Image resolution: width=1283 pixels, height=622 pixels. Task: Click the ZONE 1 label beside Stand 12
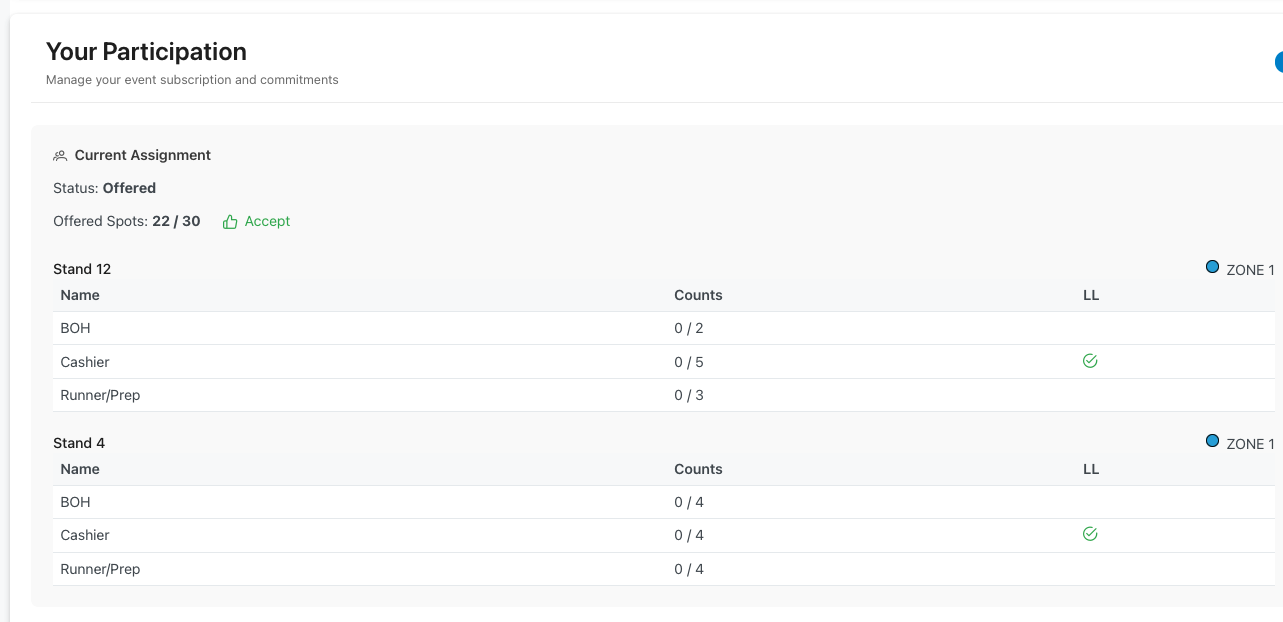click(x=1250, y=270)
